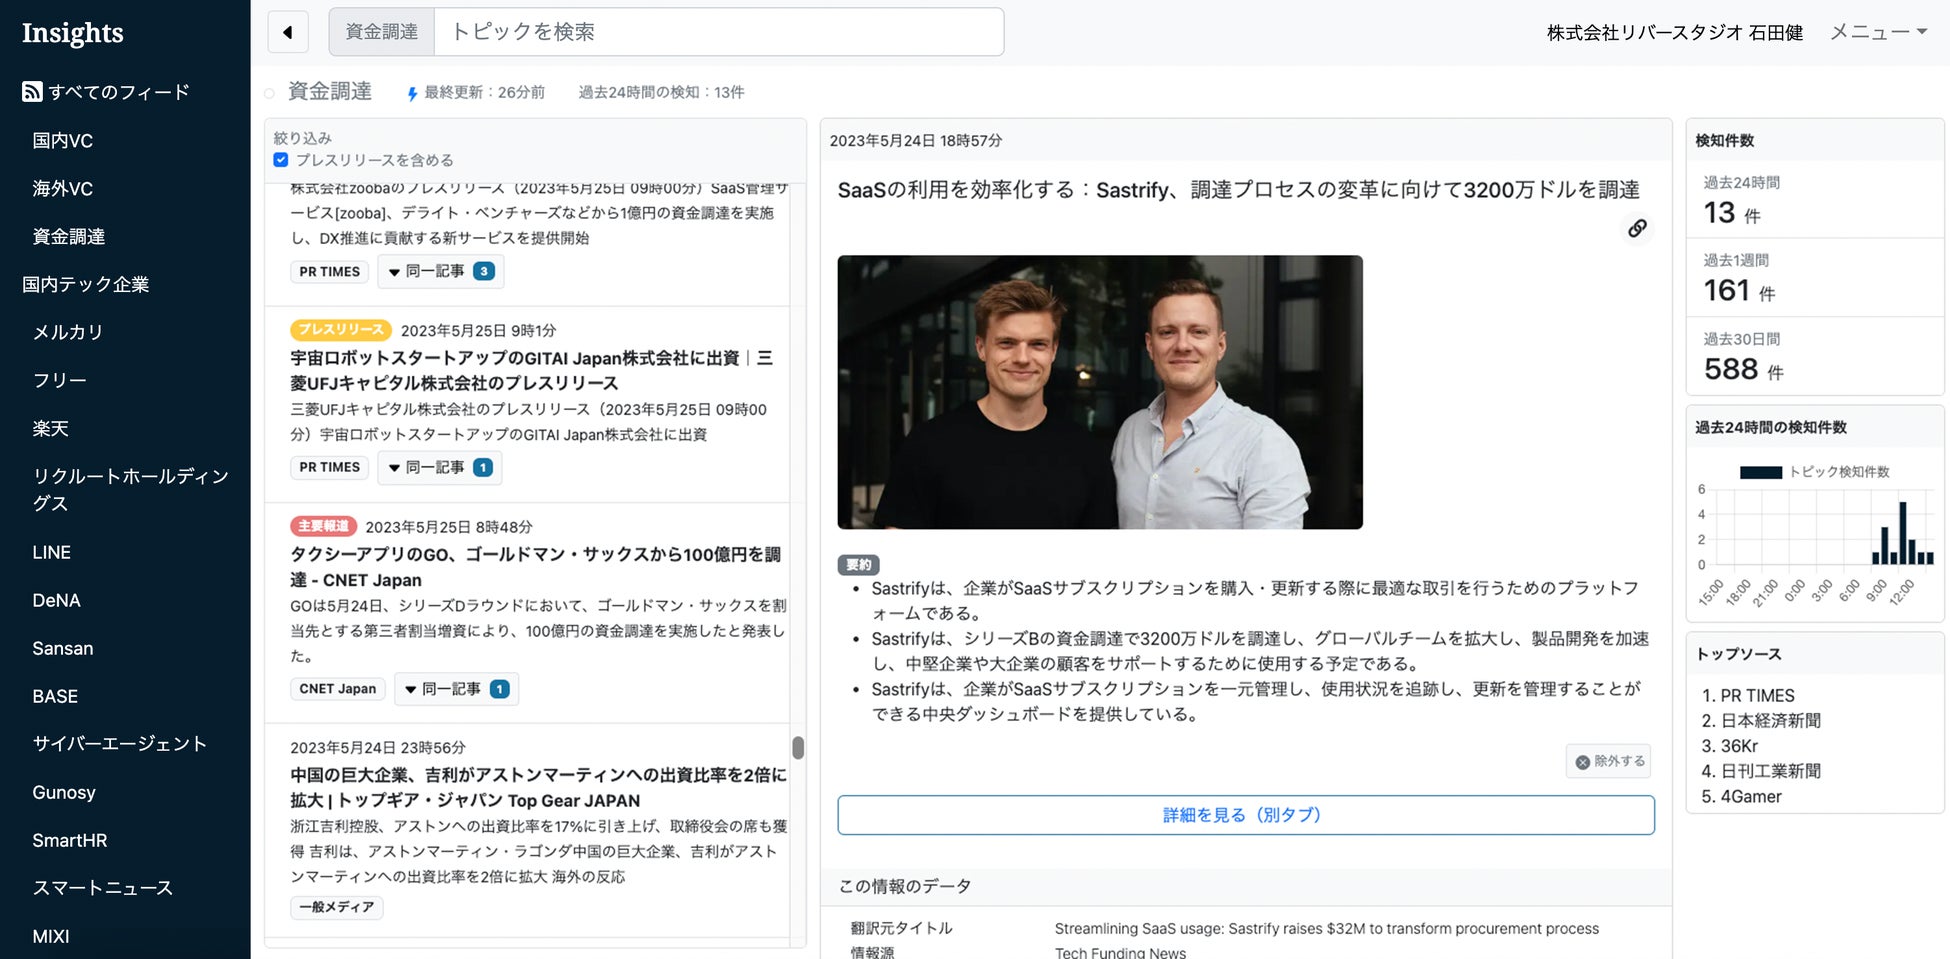
Task: Click the lightning bolt icon beside 最終更新
Action: pos(412,93)
